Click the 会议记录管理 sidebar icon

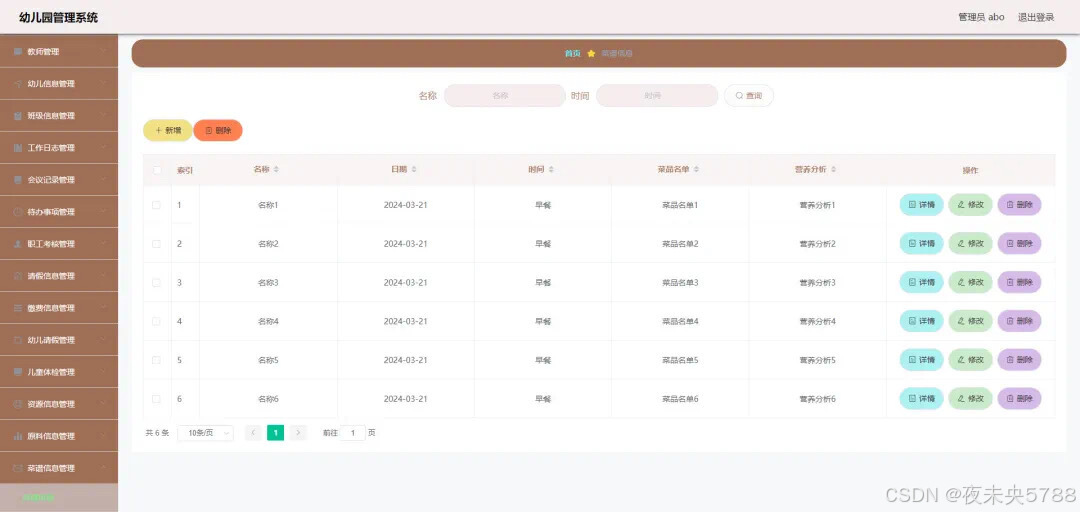(19, 180)
